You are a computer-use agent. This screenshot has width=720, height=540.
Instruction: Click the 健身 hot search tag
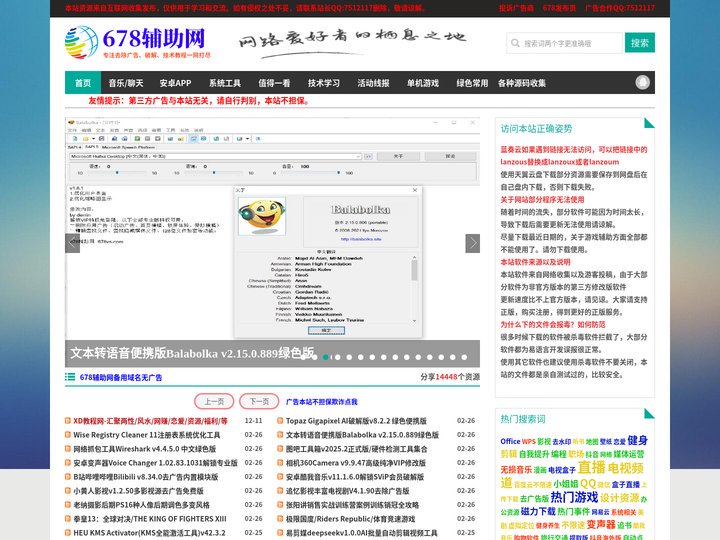(x=637, y=440)
